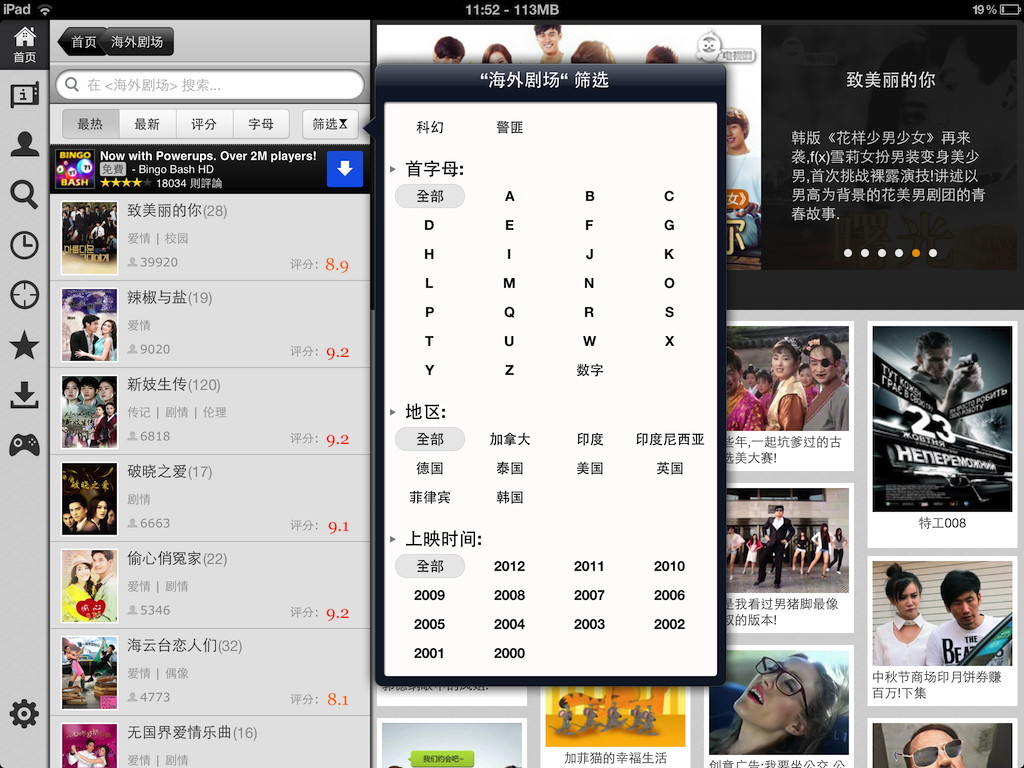This screenshot has width=1024, height=768.
Task: Select year 2012 in 上映时间 filter
Action: tap(510, 566)
